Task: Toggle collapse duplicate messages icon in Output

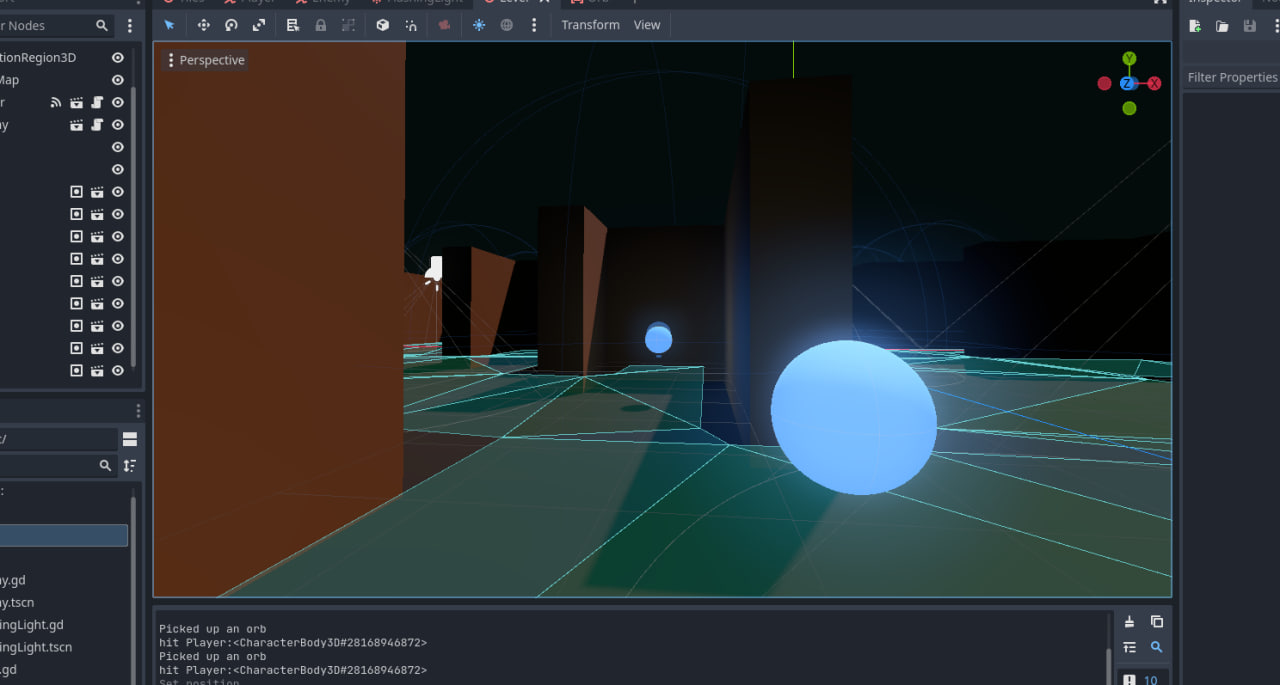Action: 1129,647
